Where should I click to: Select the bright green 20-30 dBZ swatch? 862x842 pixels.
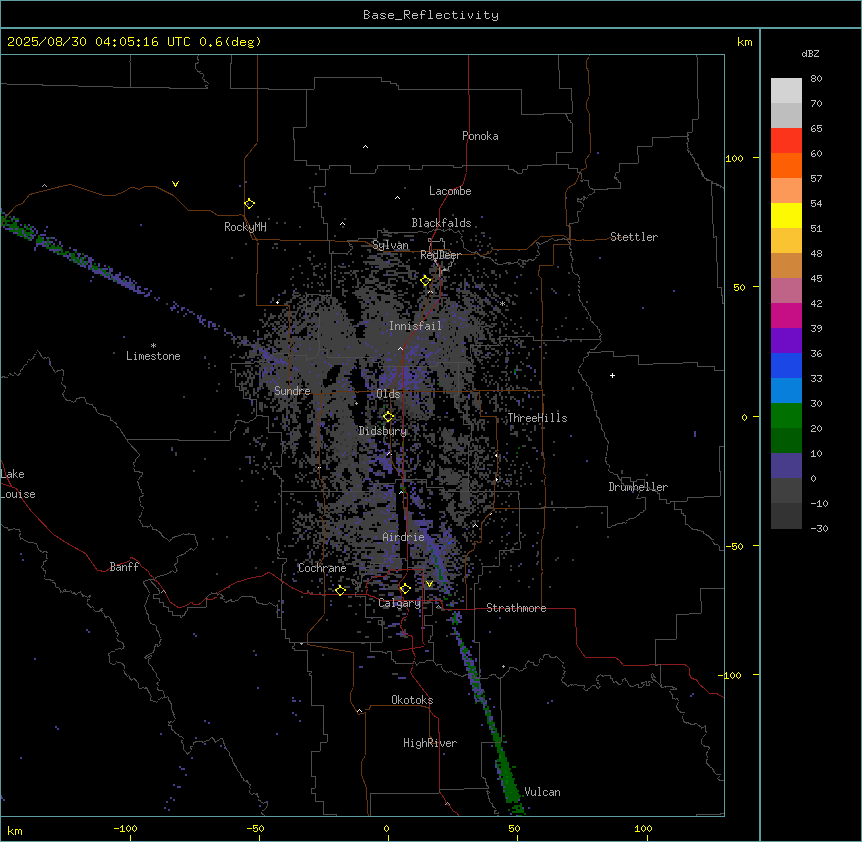pyautogui.click(x=786, y=416)
